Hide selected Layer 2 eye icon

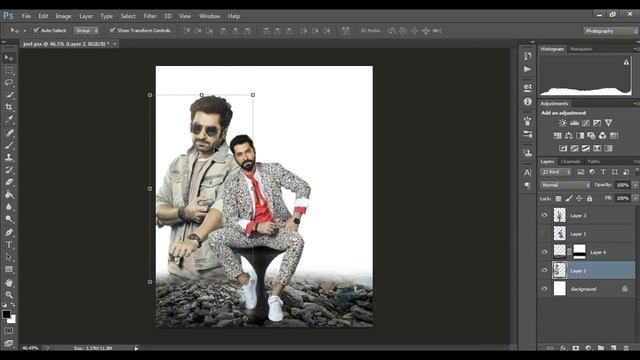(x=544, y=270)
